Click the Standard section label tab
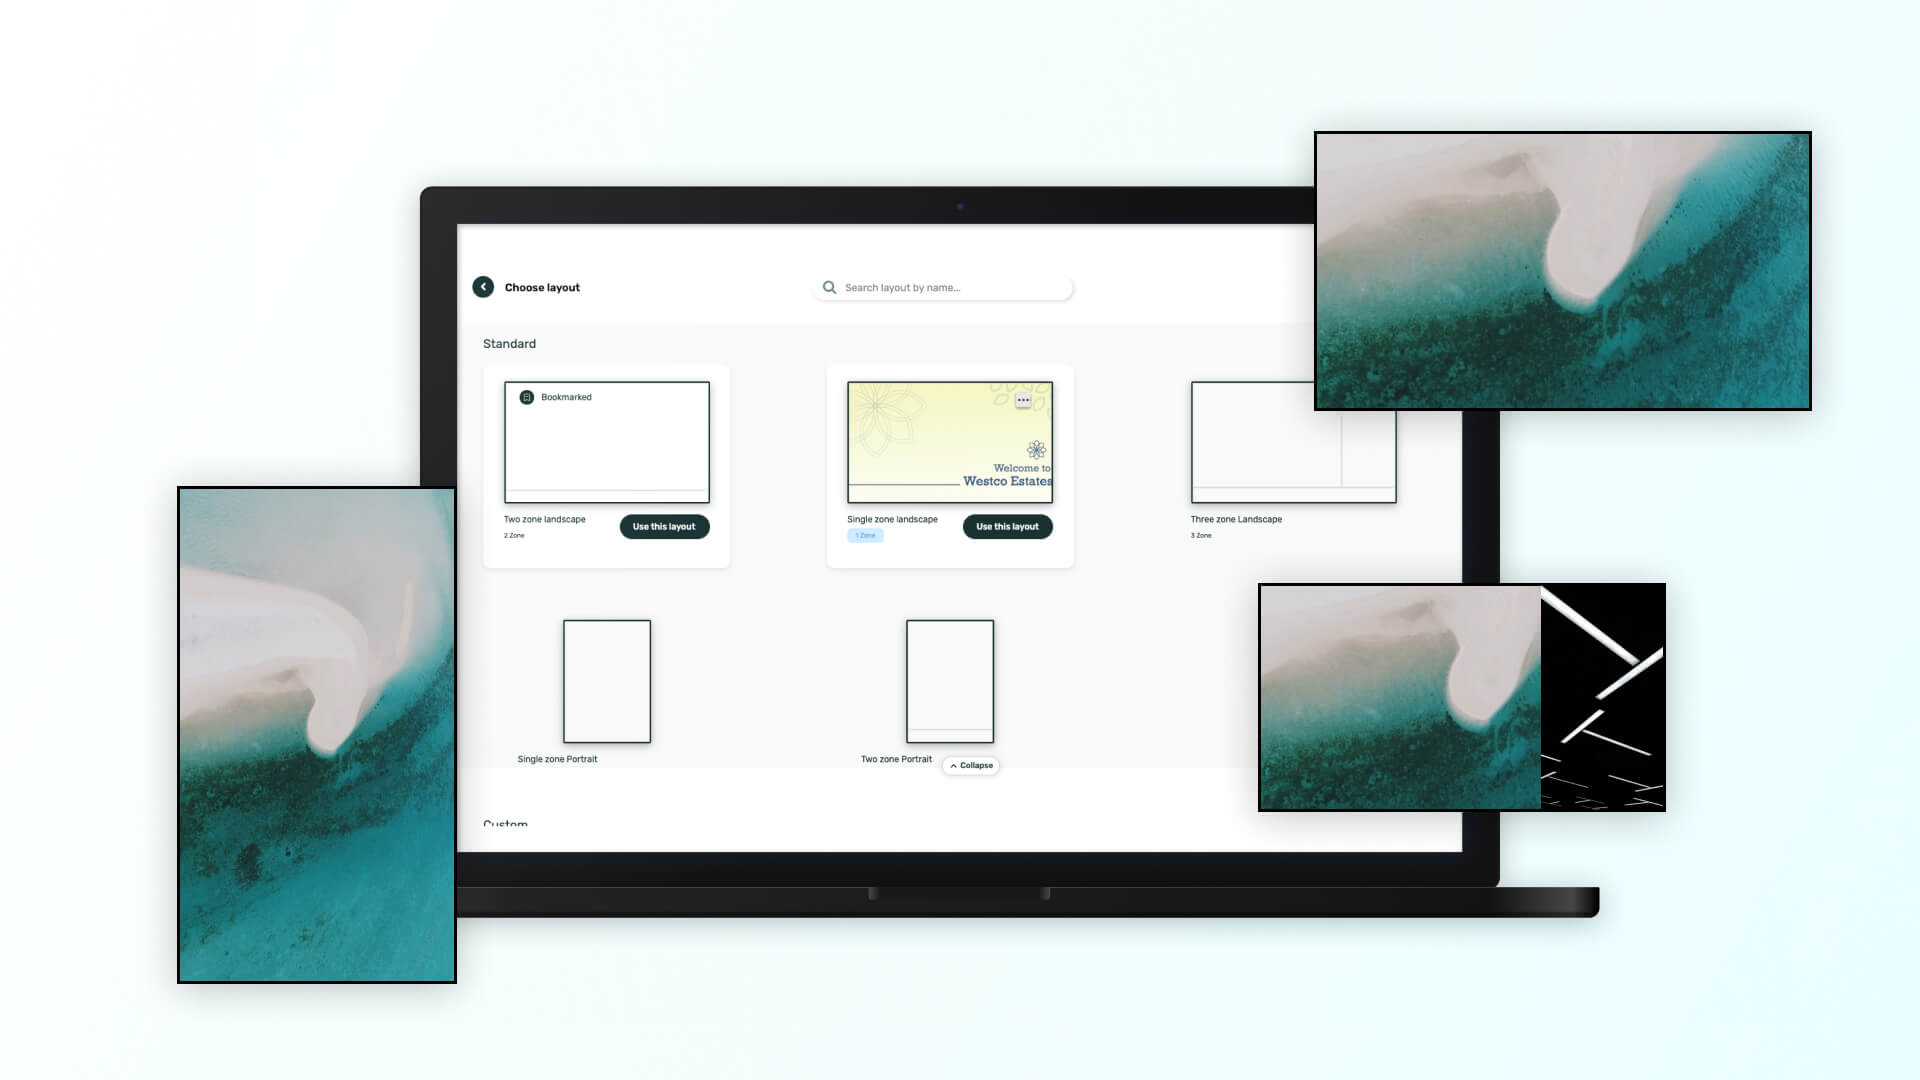The image size is (1920, 1080). point(509,343)
